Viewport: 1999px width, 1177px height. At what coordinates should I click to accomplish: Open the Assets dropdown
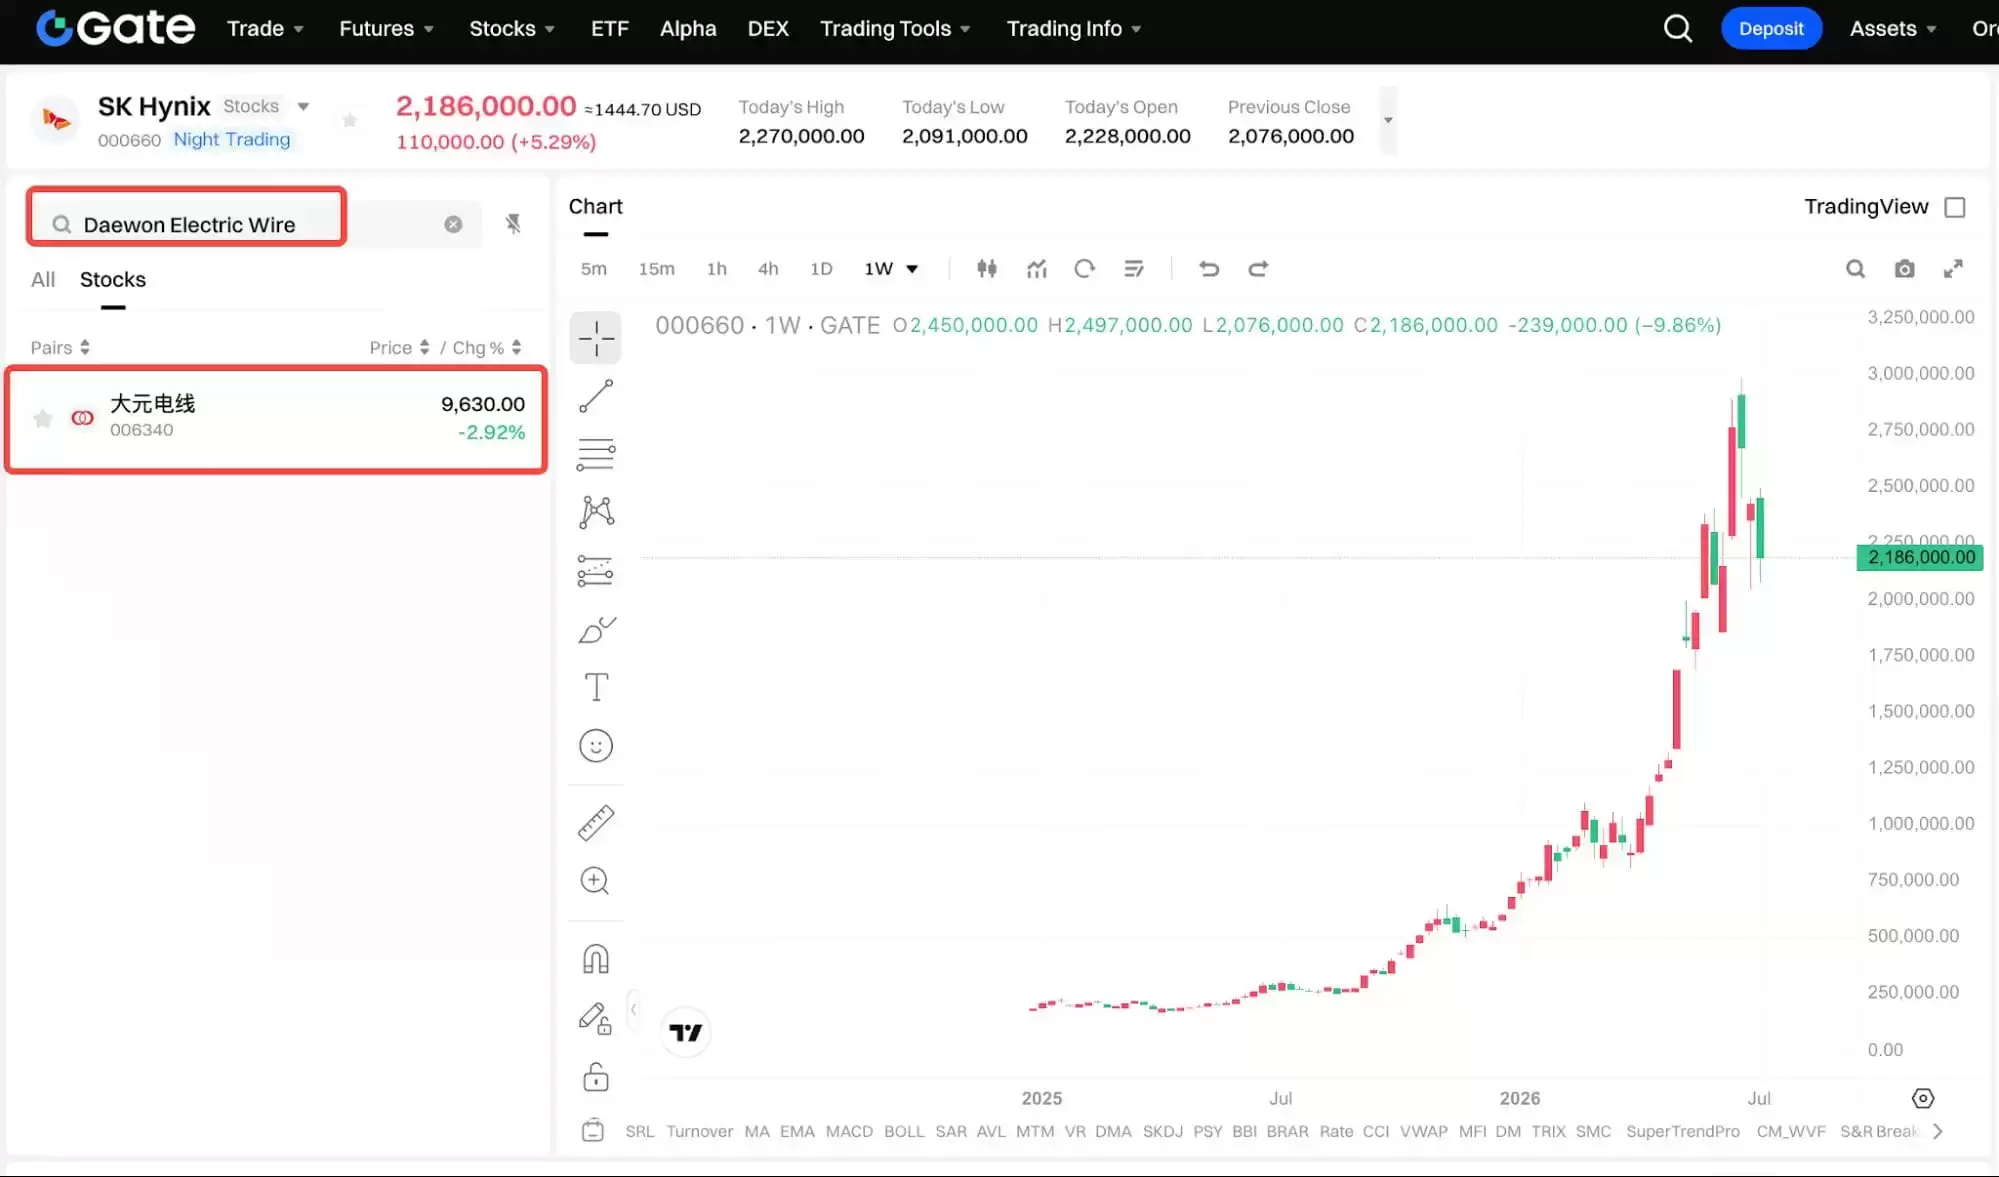(1892, 29)
